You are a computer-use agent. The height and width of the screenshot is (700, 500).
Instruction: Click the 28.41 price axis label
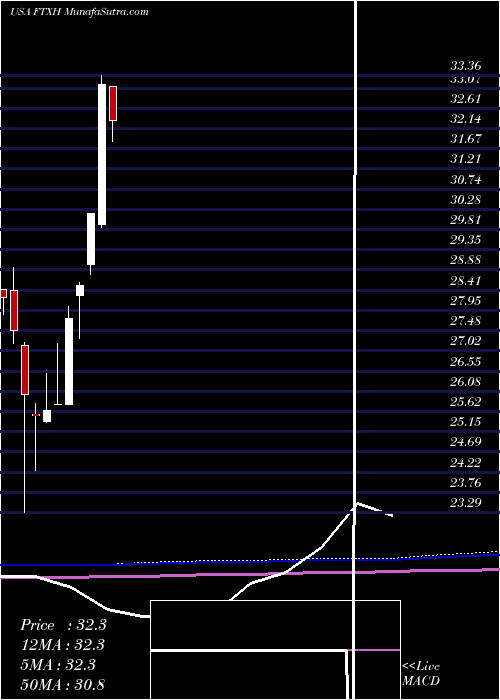(x=466, y=280)
